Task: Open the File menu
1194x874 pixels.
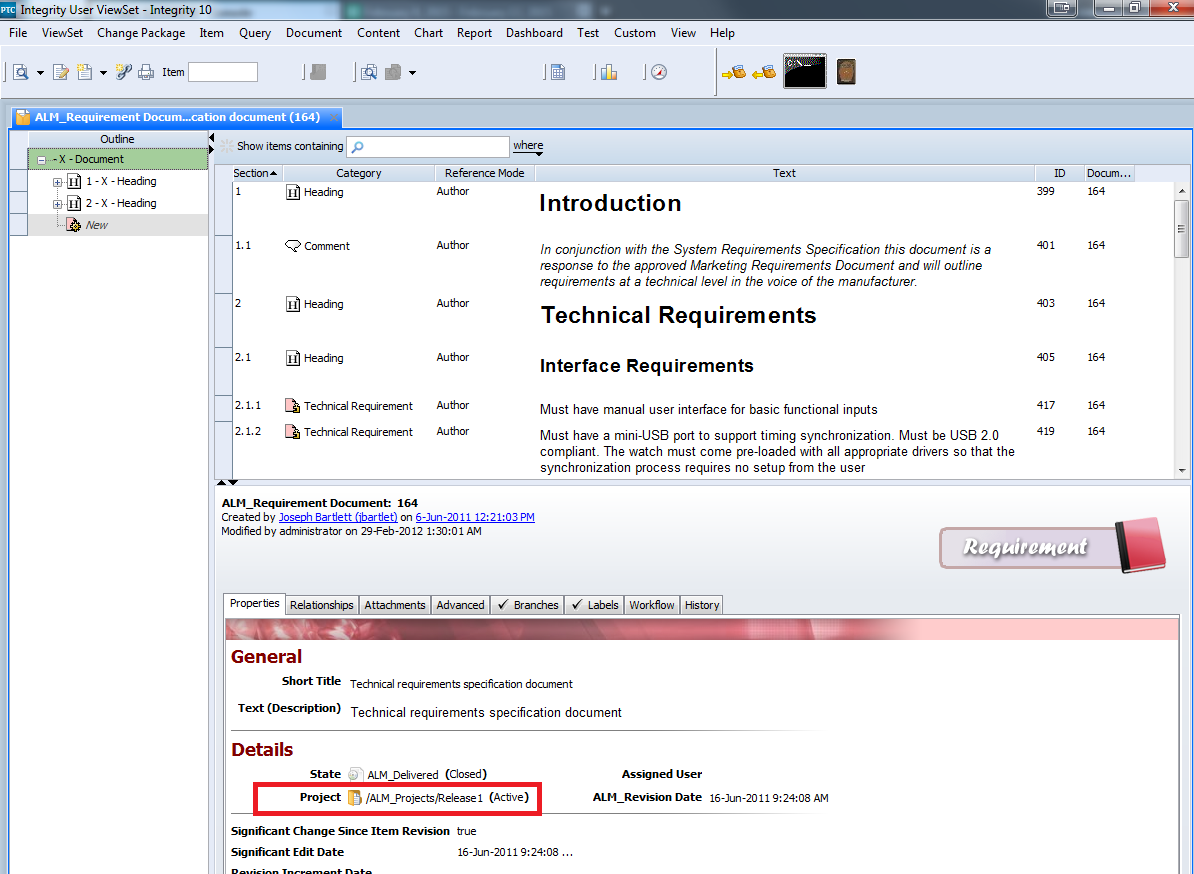Action: coord(18,33)
